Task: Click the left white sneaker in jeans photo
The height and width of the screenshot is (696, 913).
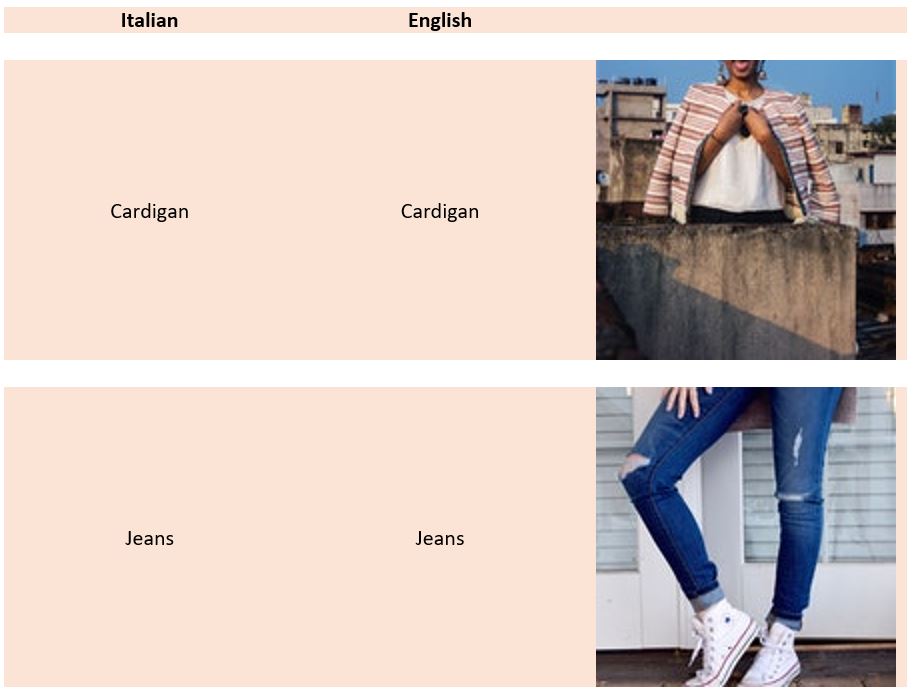Action: (x=722, y=642)
